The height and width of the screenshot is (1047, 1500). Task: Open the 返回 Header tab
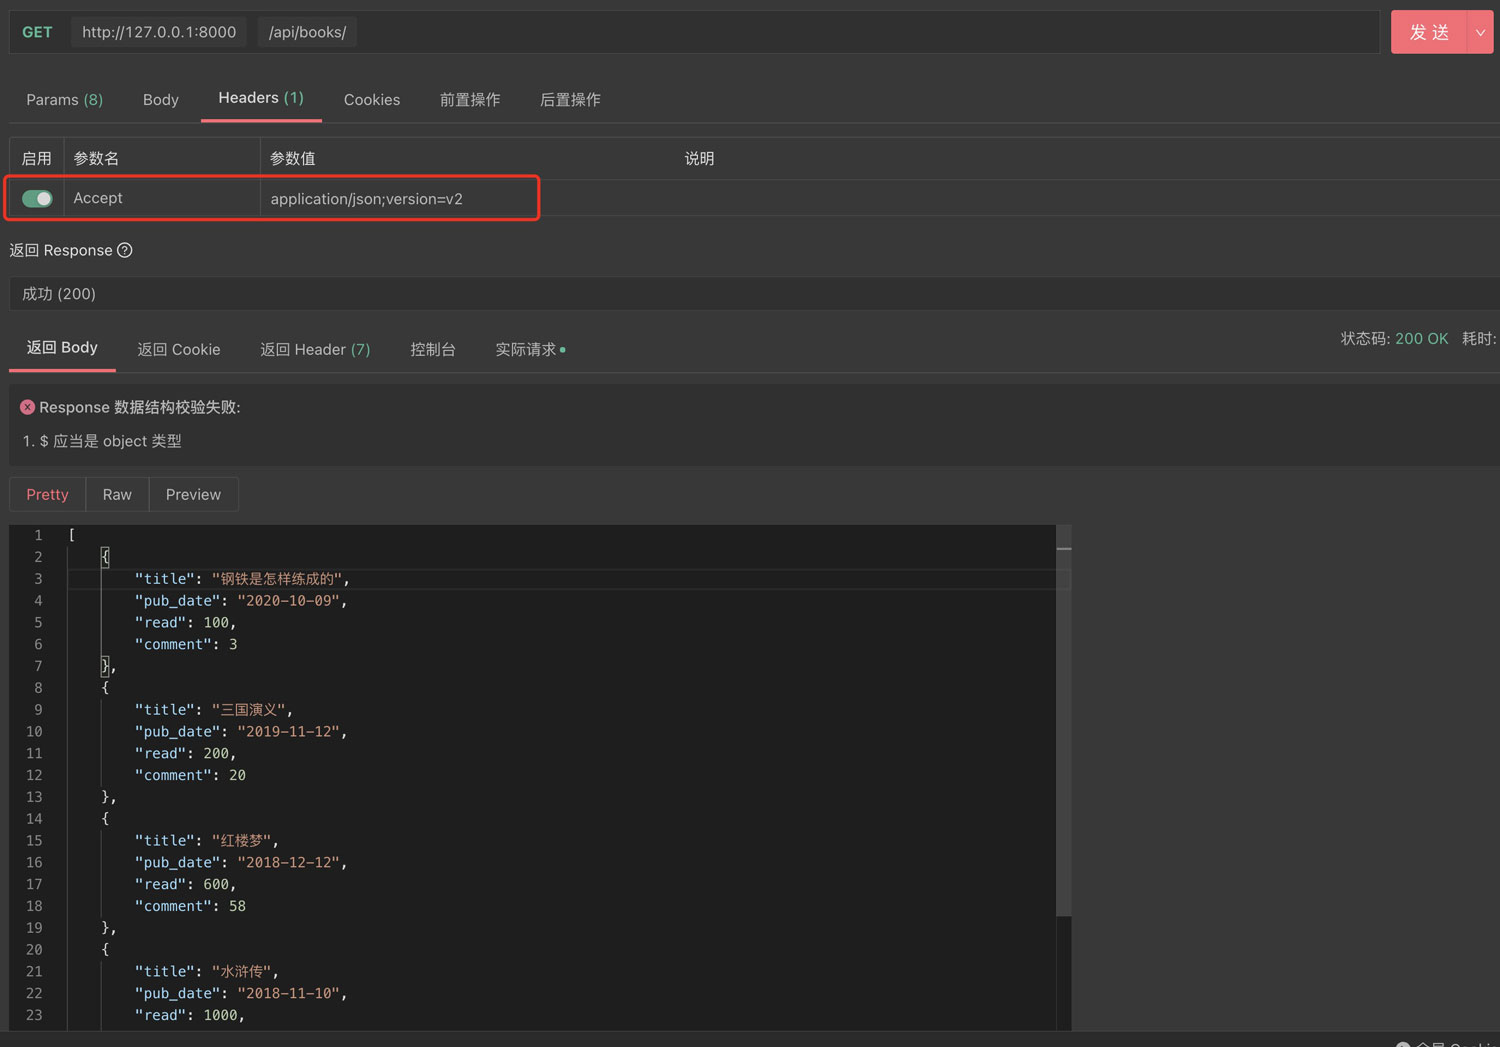tap(315, 350)
